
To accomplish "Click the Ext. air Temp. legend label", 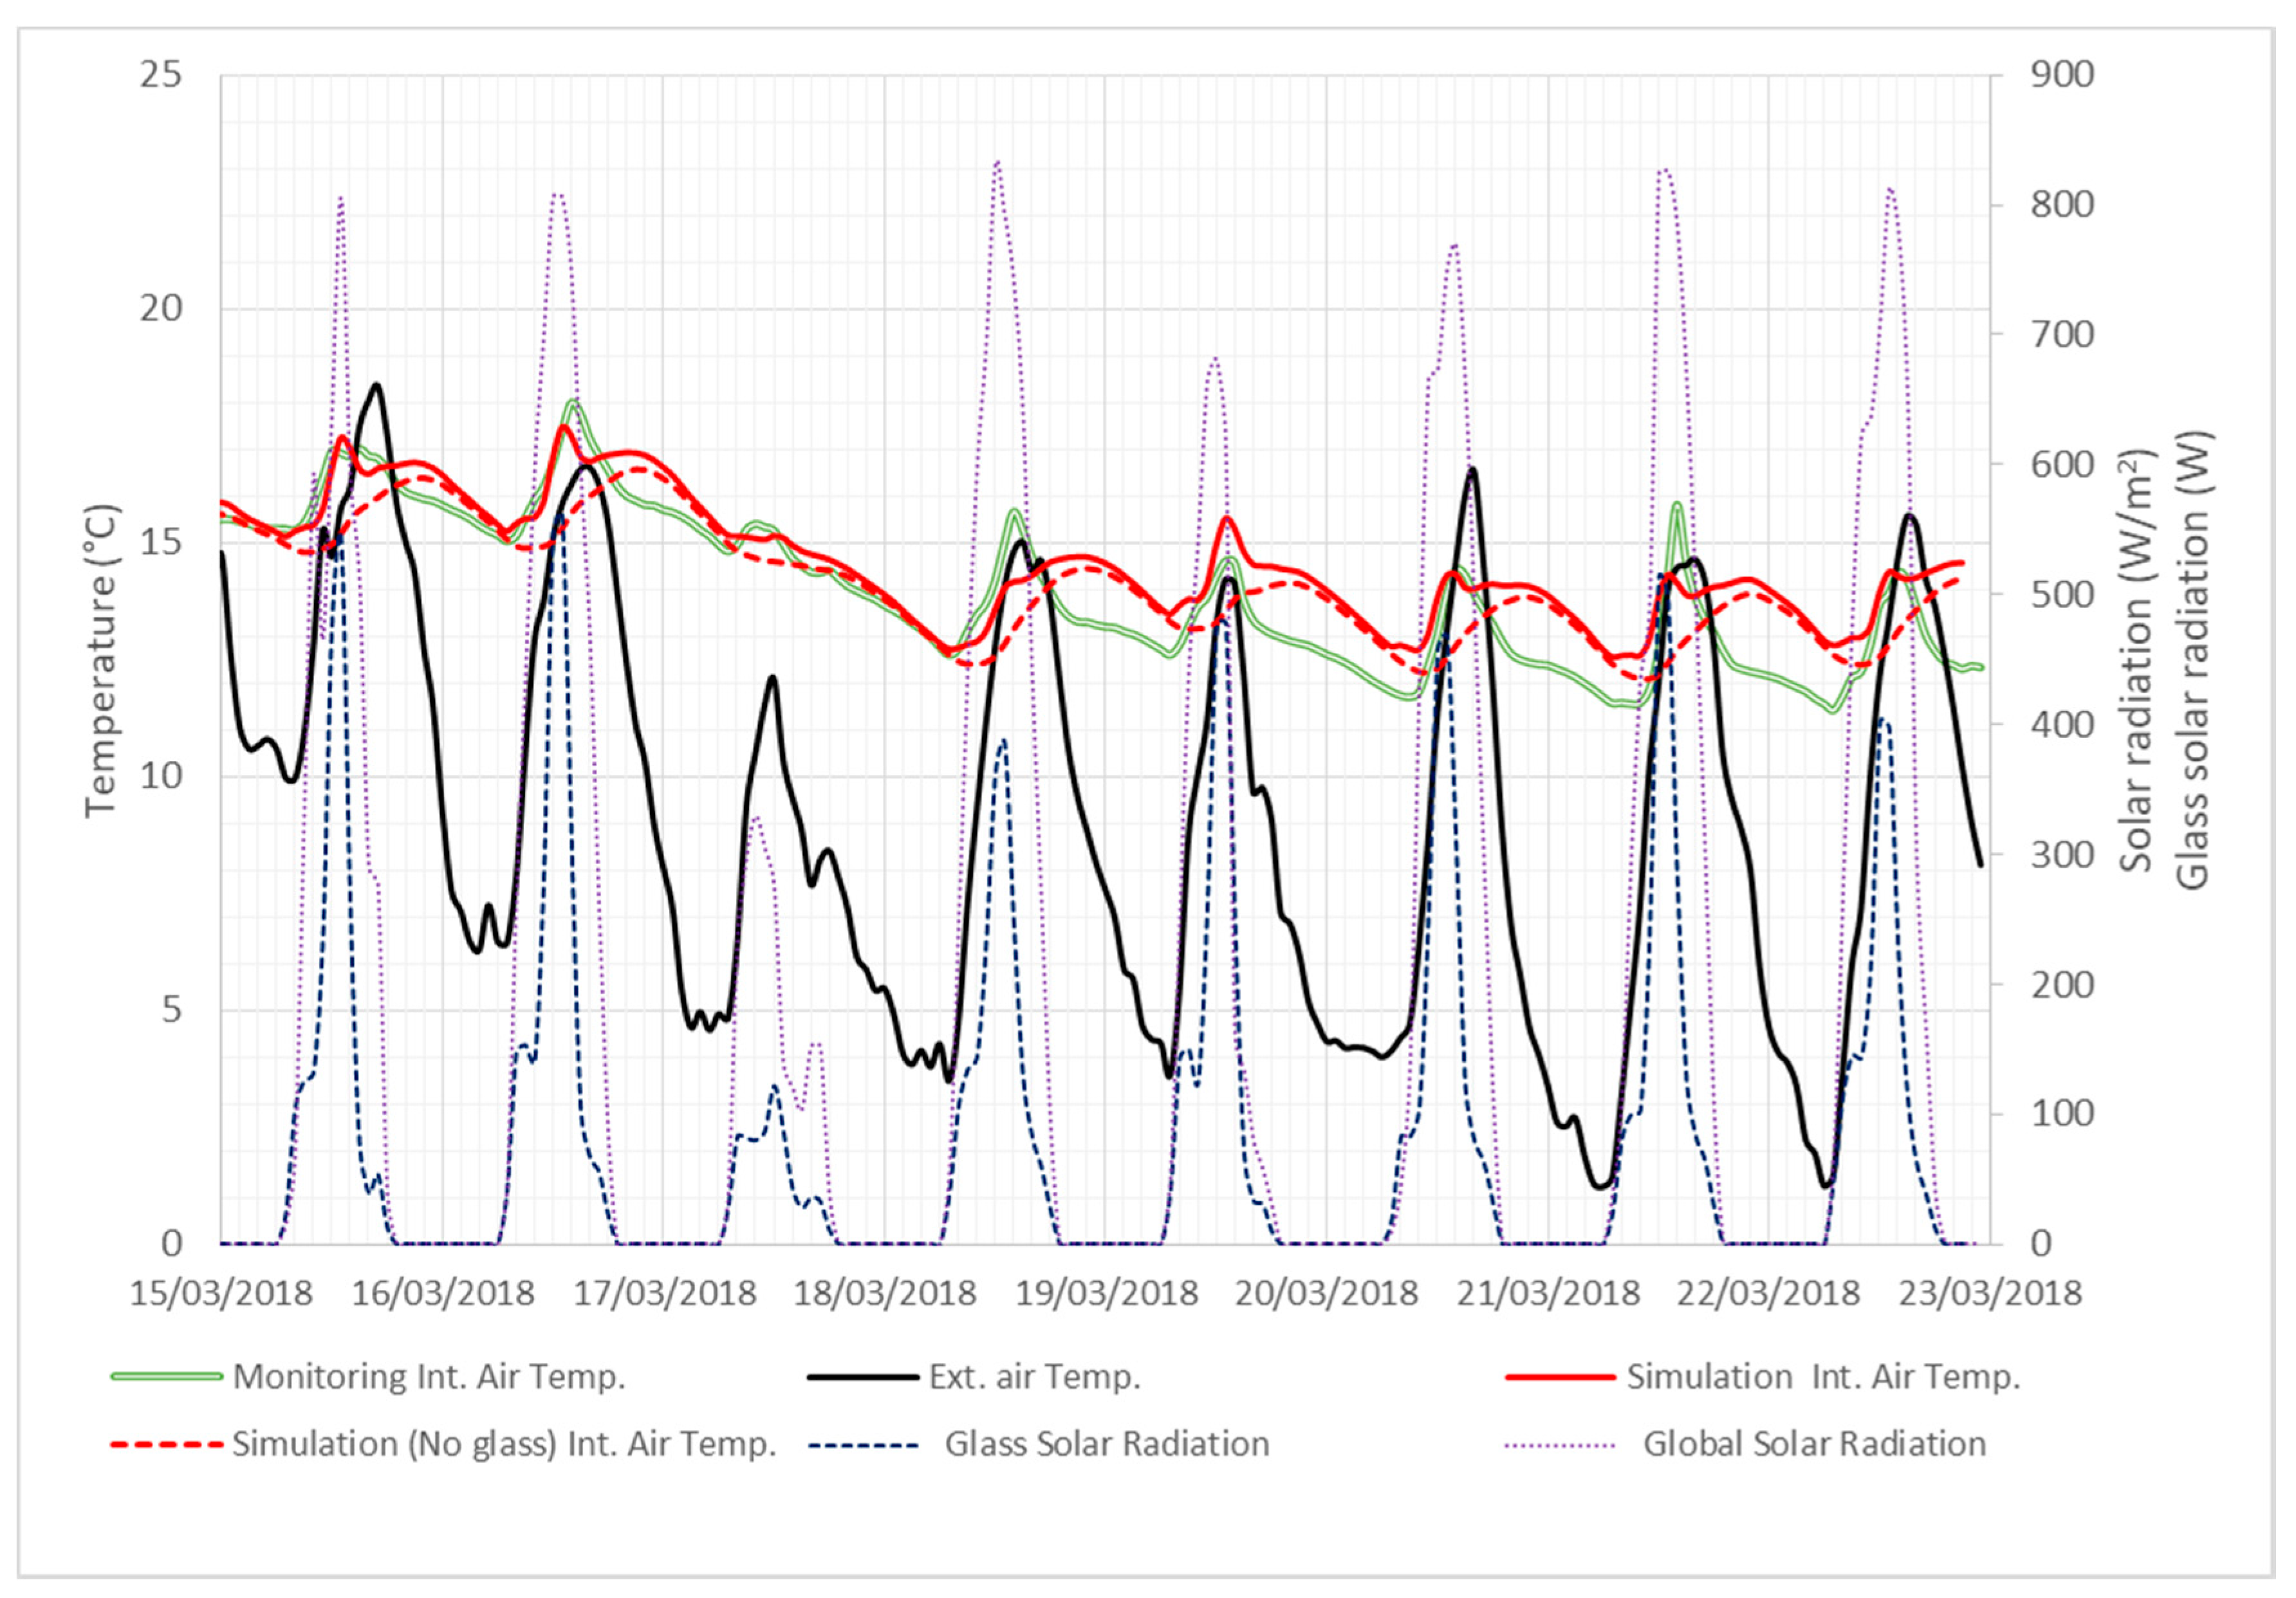I will coord(1034,1377).
